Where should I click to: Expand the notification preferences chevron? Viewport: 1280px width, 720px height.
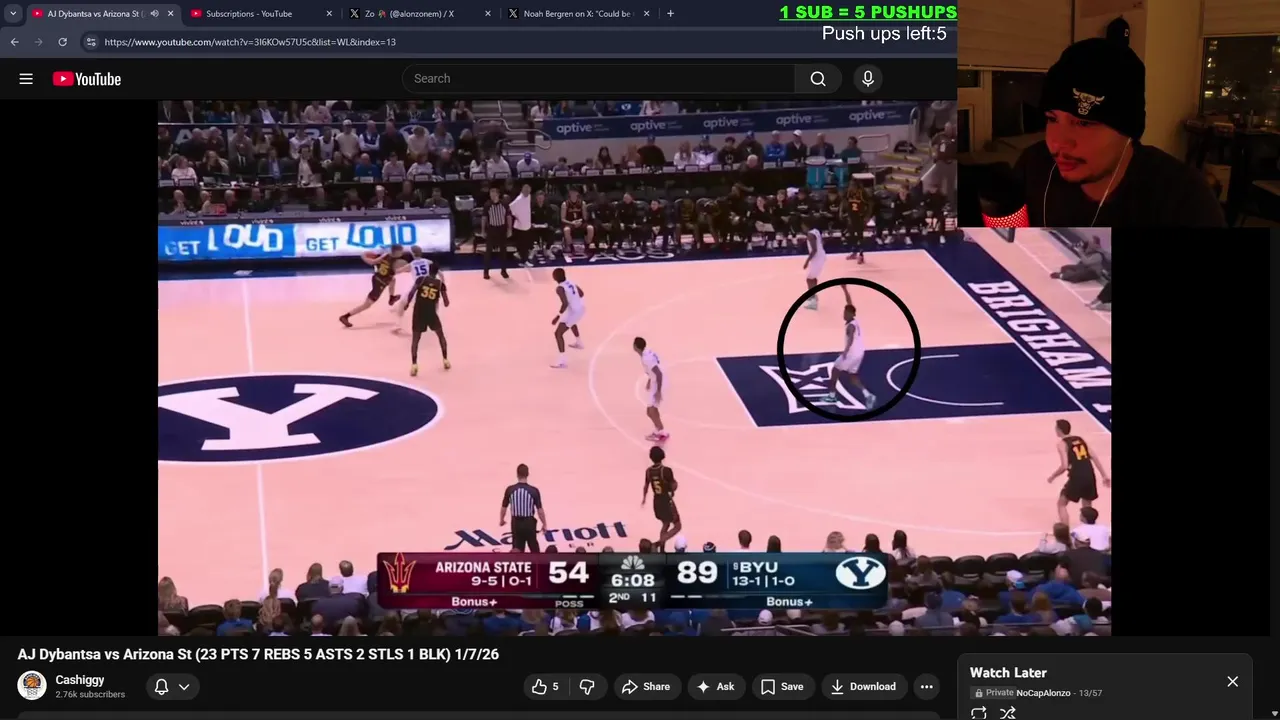pos(184,687)
